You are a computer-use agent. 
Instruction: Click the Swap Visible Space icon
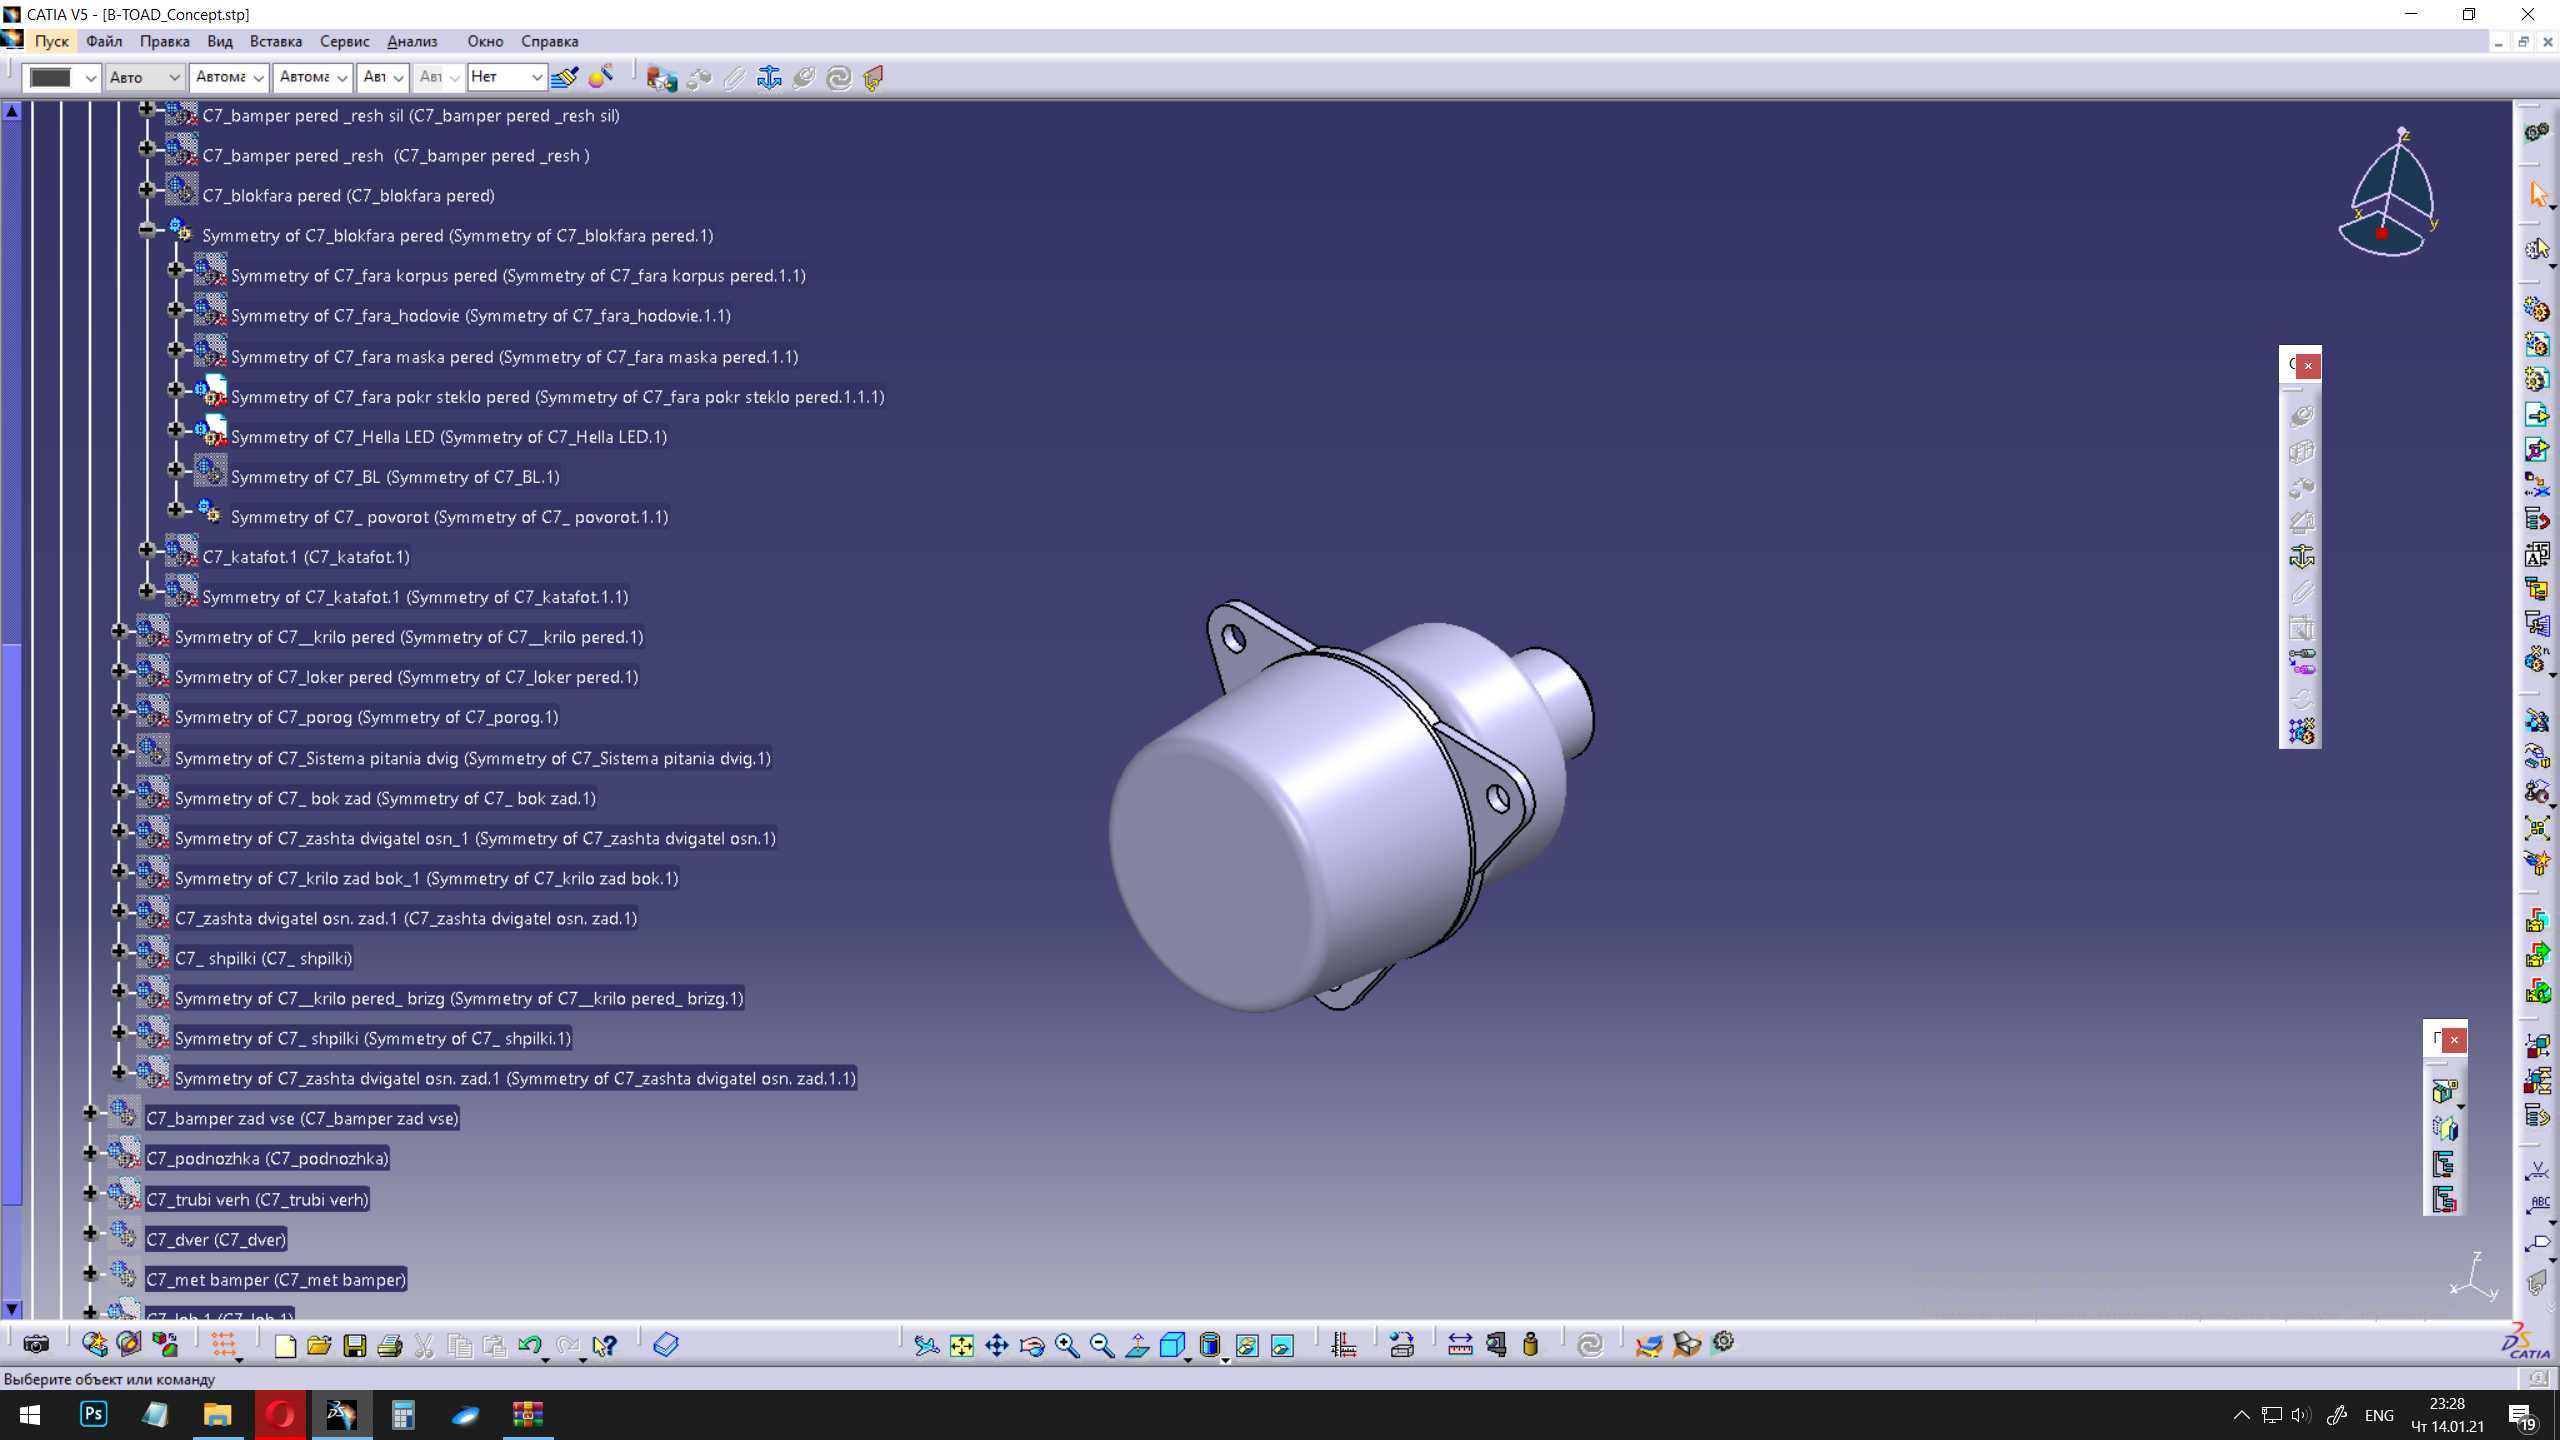pyautogui.click(x=1282, y=1346)
